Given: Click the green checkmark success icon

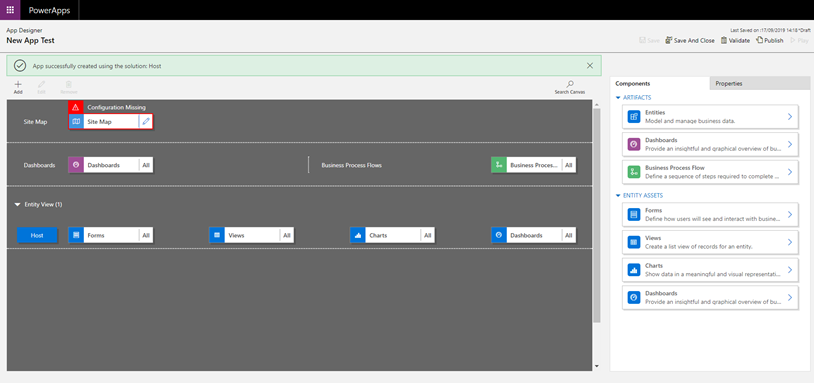Looking at the screenshot, I should [x=20, y=66].
